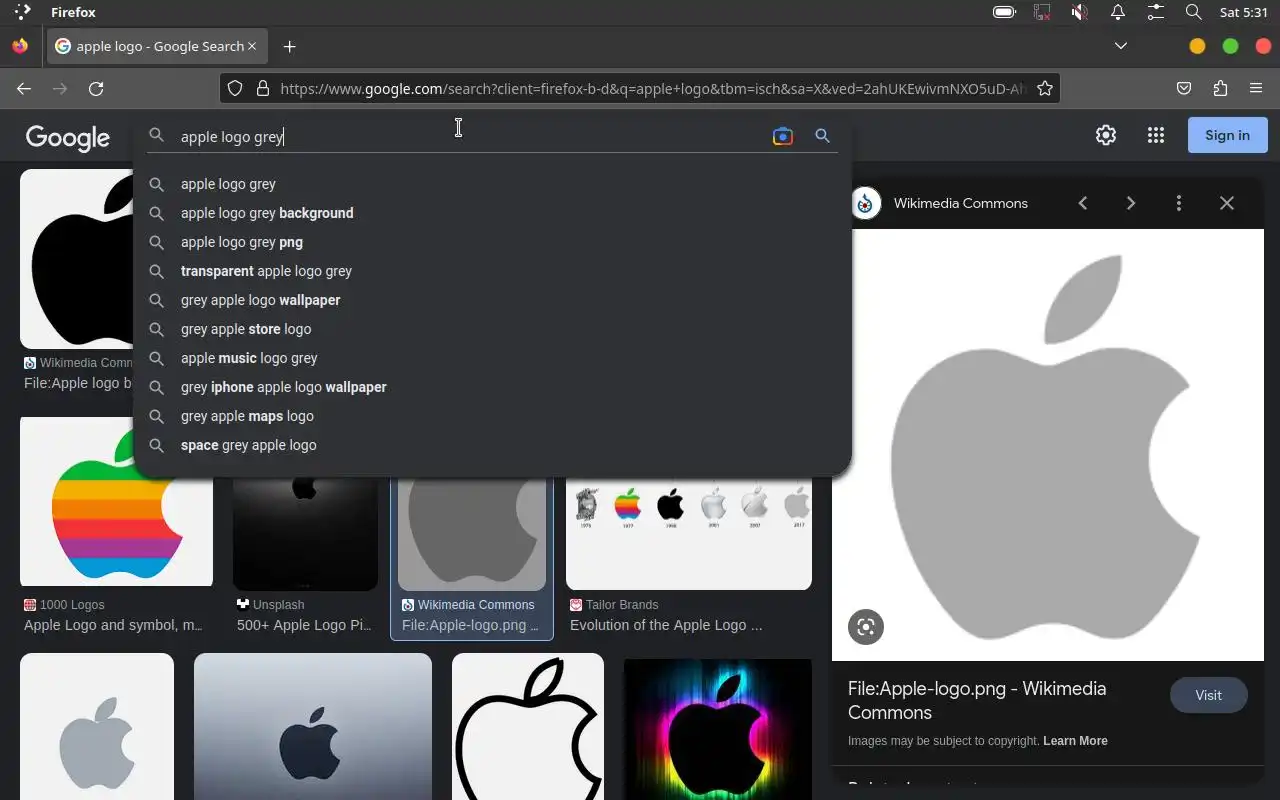Open Firefox hamburger application menu

1256,89
